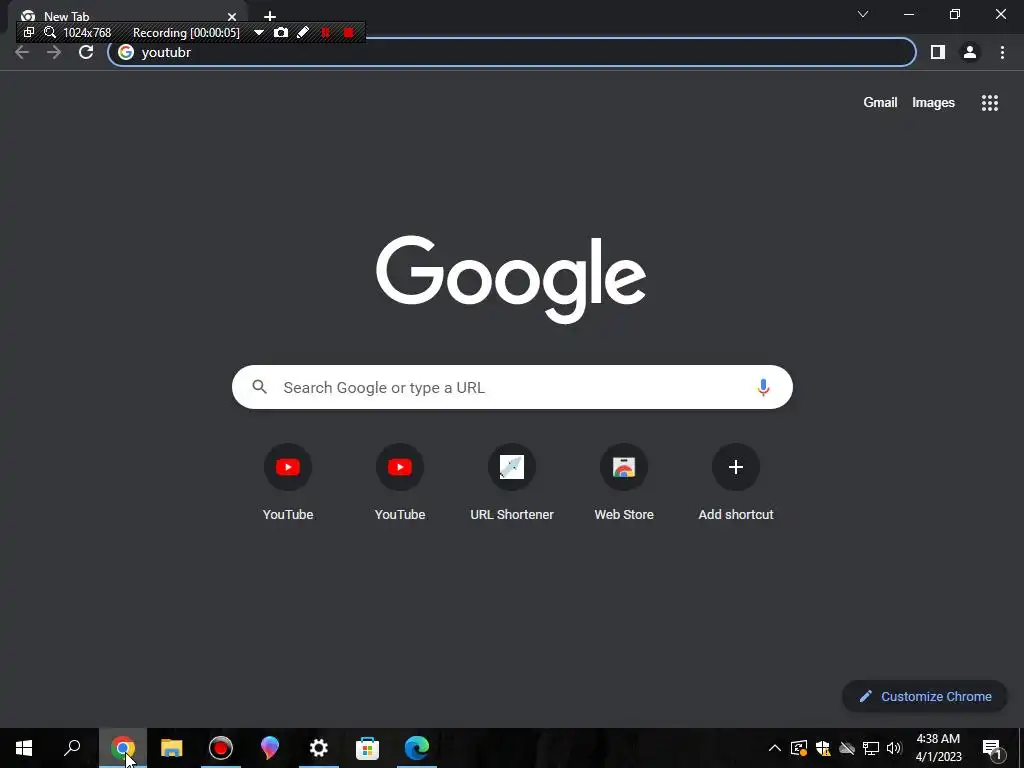Click the Recording timer text
This screenshot has height=768, width=1024.
tap(186, 33)
